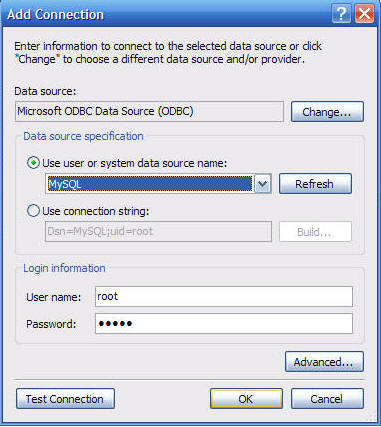Screen dimensions: 381x427
Task: Refresh the data source name list
Action: pyautogui.click(x=315, y=184)
